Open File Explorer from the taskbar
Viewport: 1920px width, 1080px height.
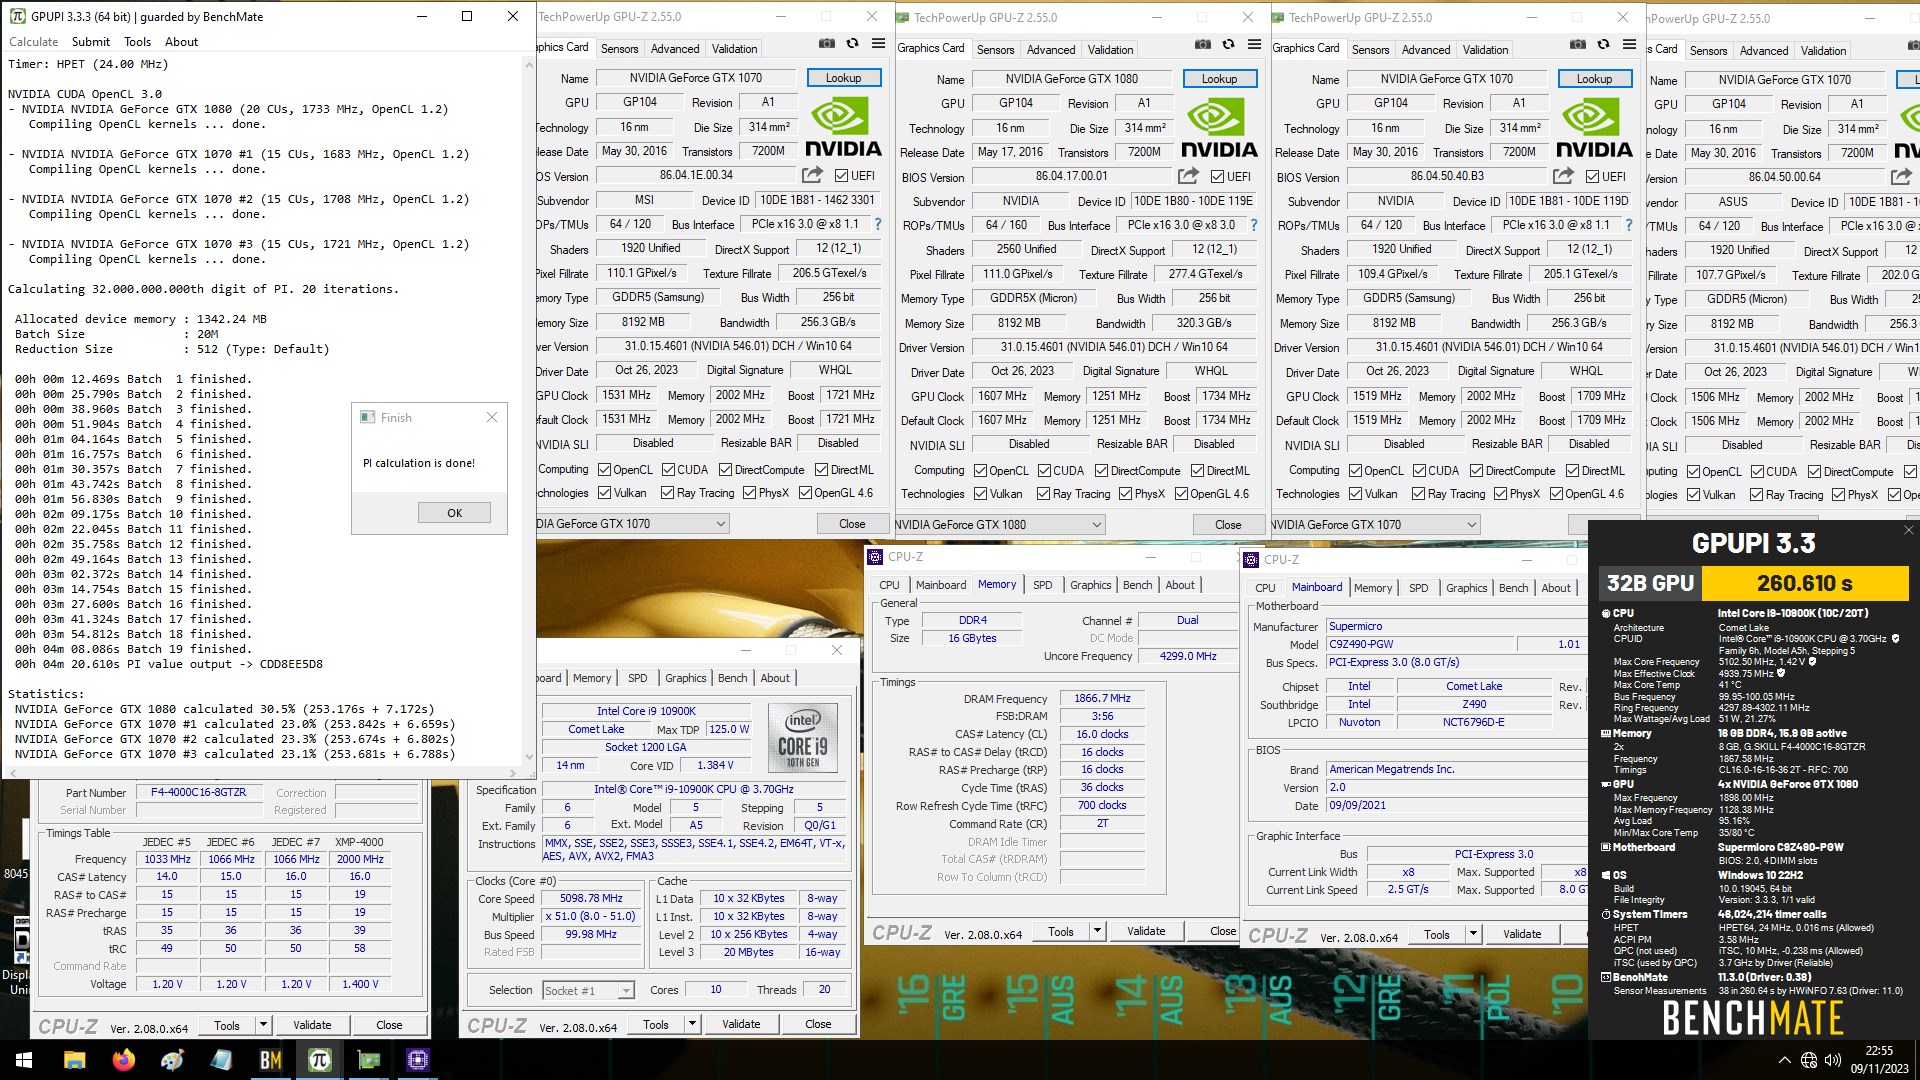pos(75,1060)
